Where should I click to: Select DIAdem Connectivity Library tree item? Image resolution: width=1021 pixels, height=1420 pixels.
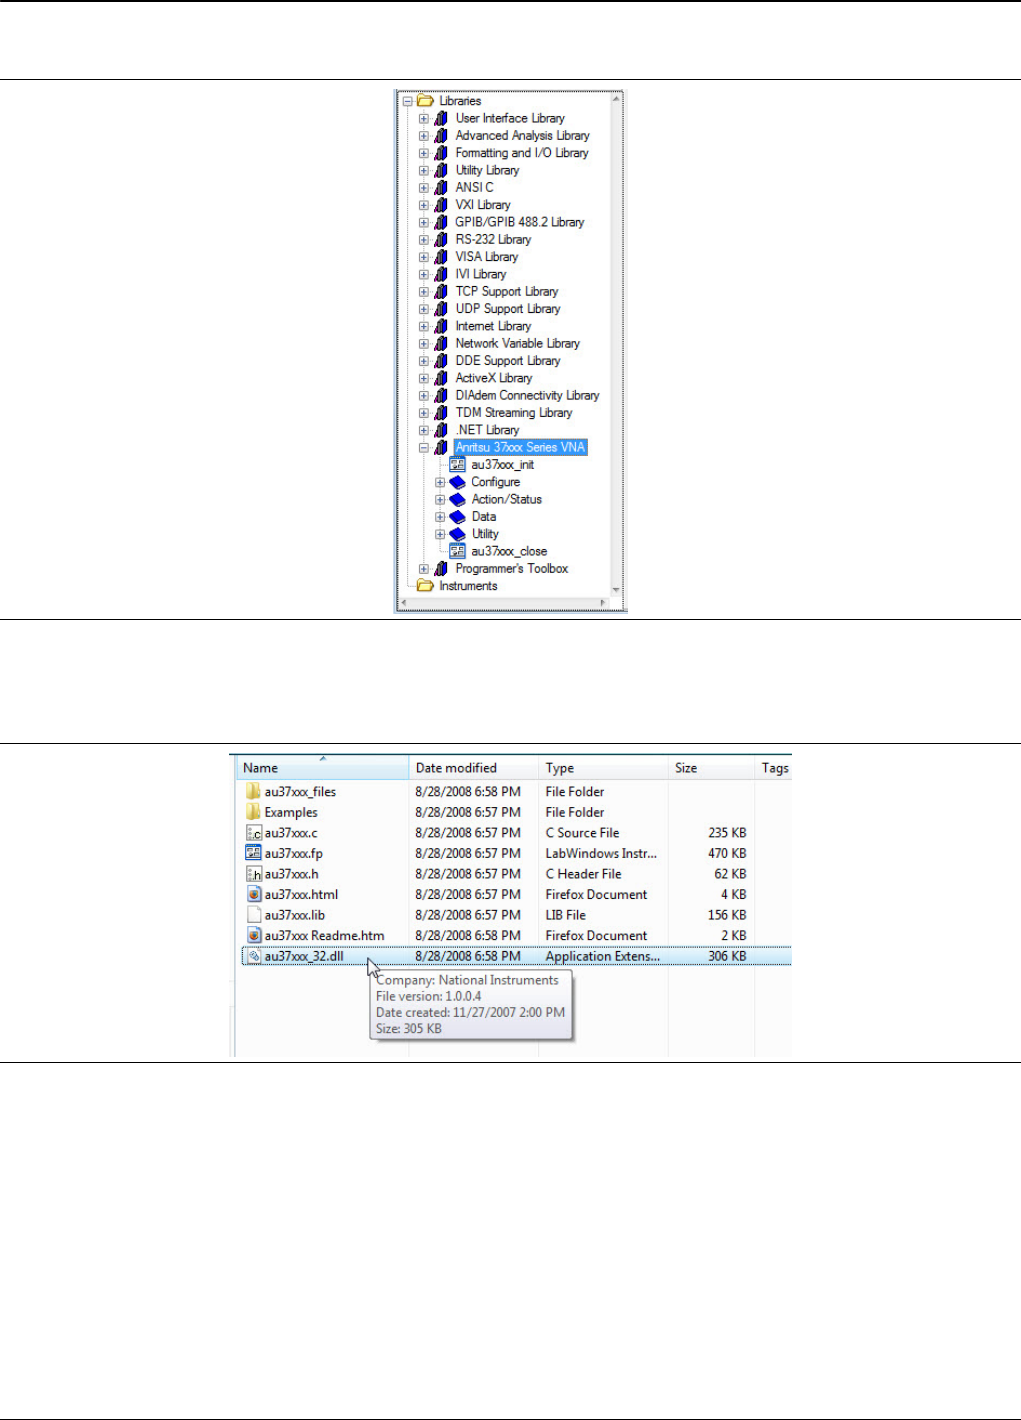click(527, 396)
